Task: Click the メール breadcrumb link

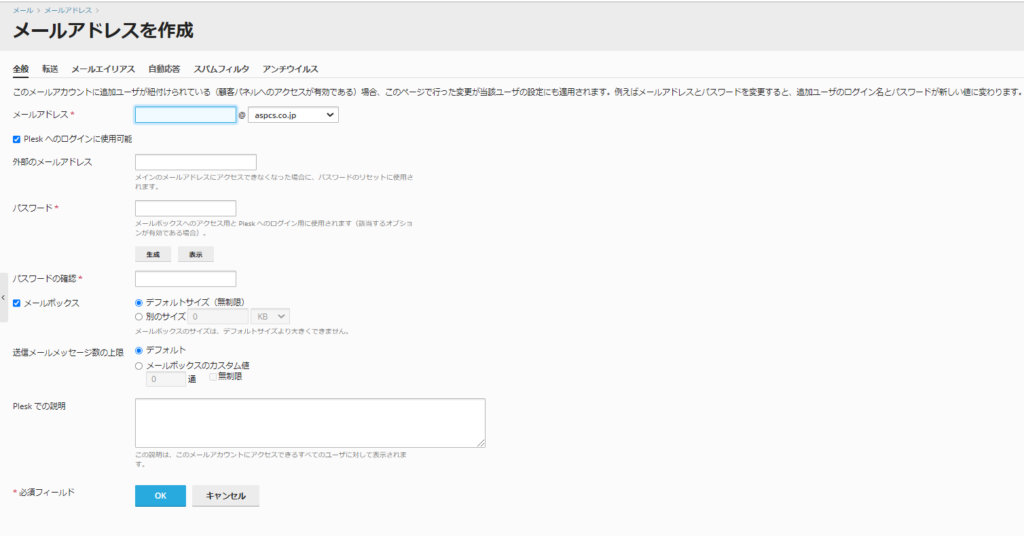Action: pos(22,9)
